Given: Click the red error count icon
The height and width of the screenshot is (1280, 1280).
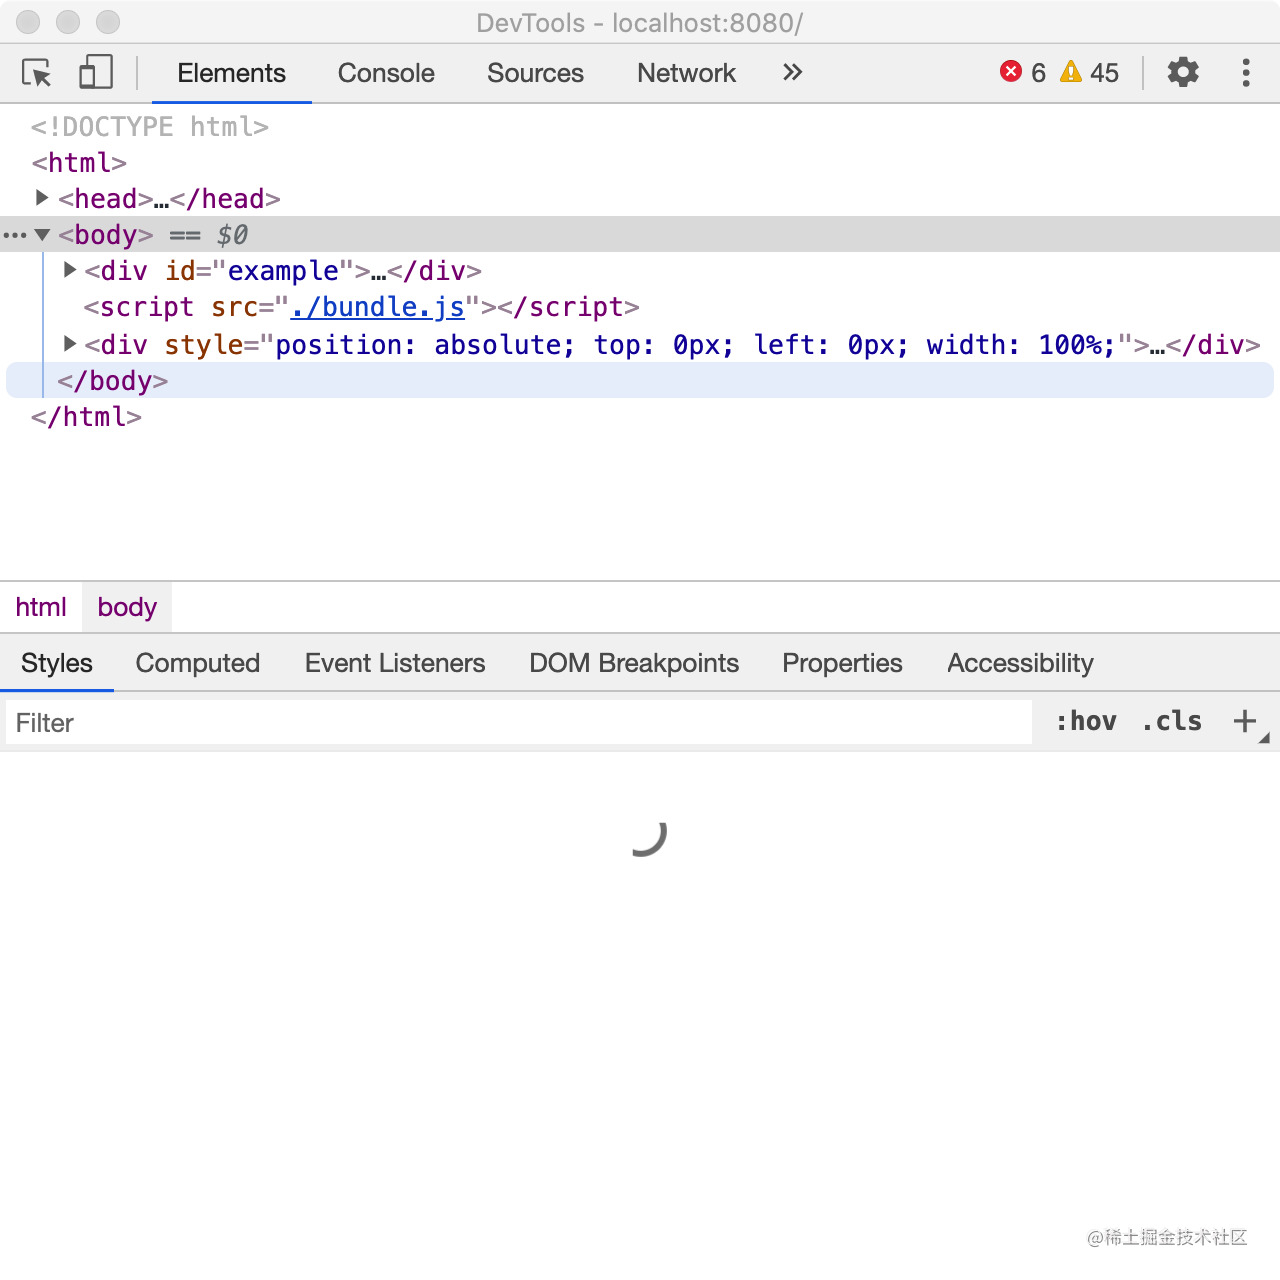Looking at the screenshot, I should pyautogui.click(x=1011, y=72).
